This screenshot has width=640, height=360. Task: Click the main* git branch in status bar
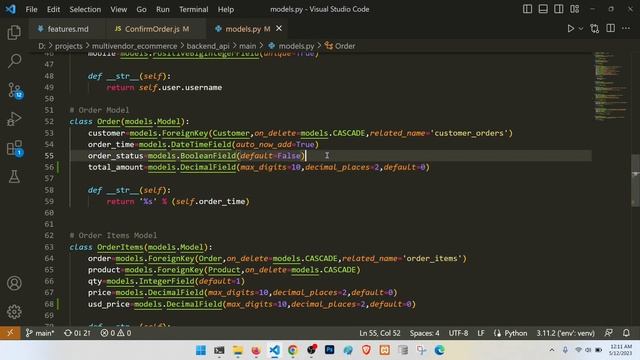[x=40, y=333]
